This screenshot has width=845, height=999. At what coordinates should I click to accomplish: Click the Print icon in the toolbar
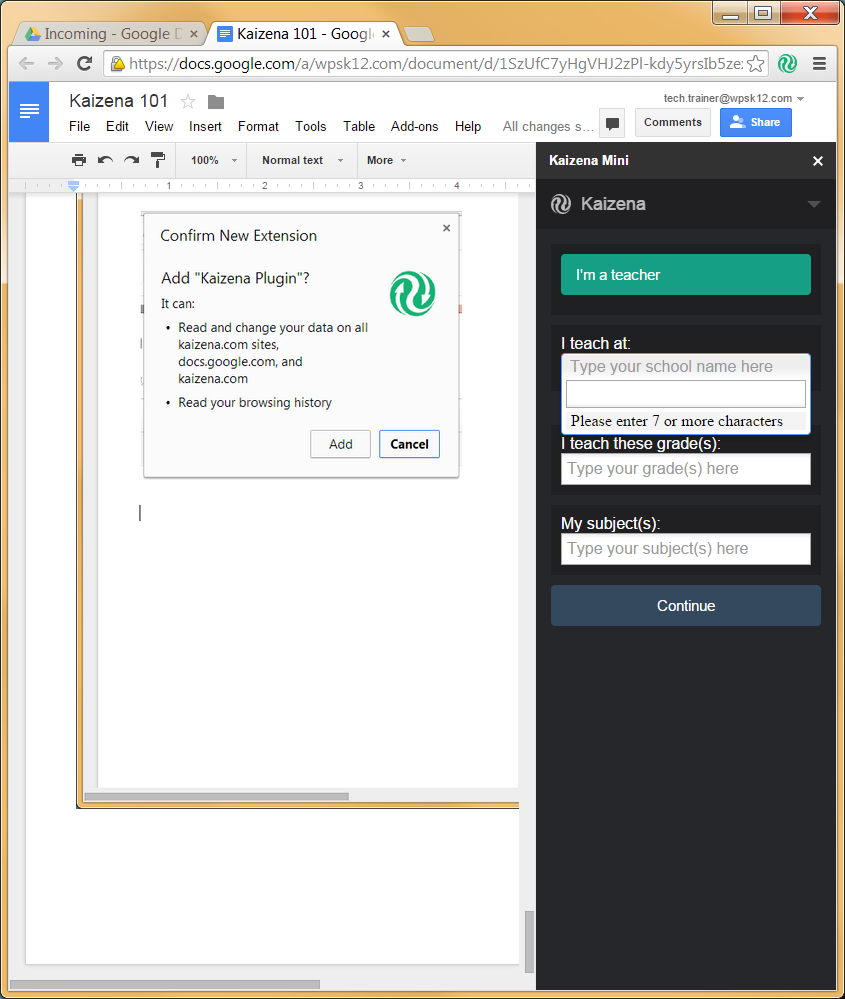pyautogui.click(x=79, y=160)
